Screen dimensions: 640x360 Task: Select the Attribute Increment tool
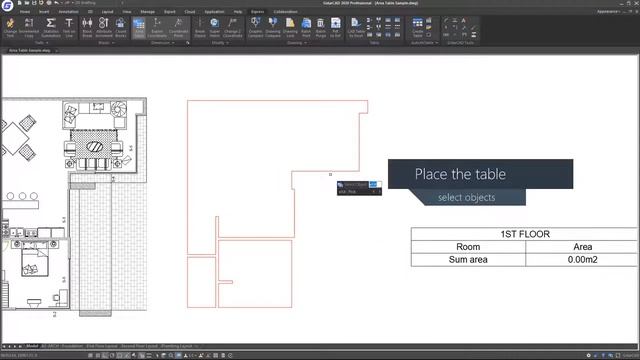click(x=104, y=28)
